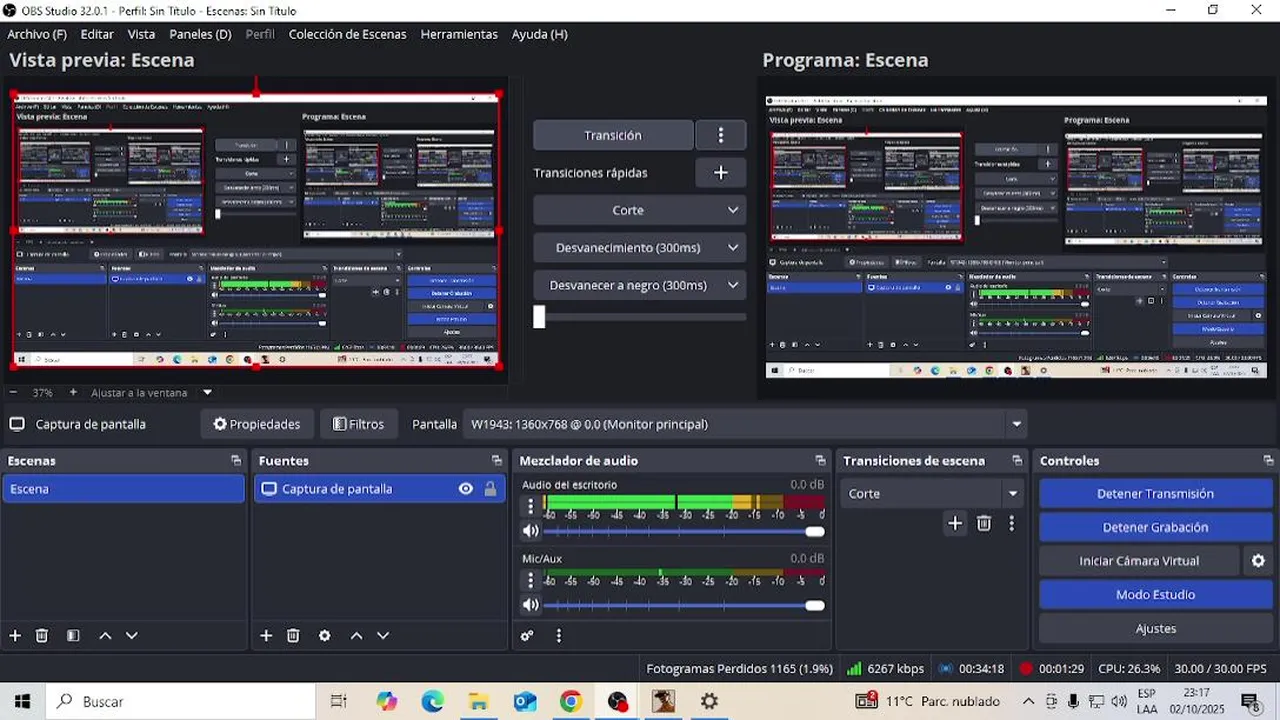The width and height of the screenshot is (1280, 720).
Task: Add a new source in Fuentes panel
Action: [266, 635]
